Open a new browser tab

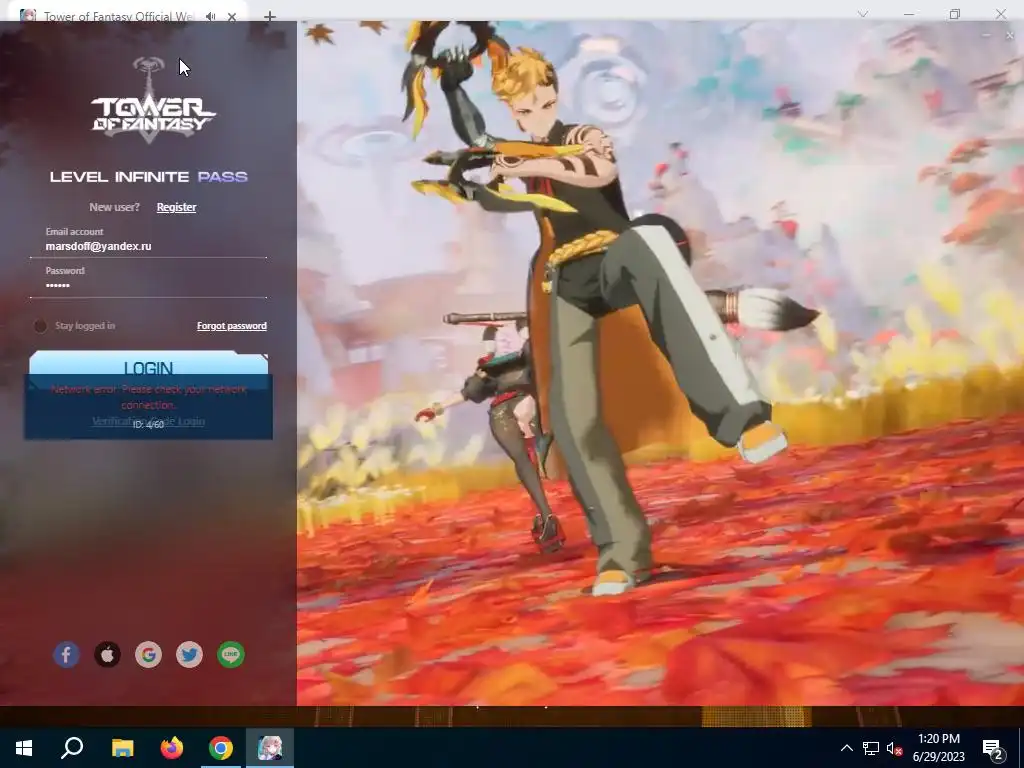(270, 16)
